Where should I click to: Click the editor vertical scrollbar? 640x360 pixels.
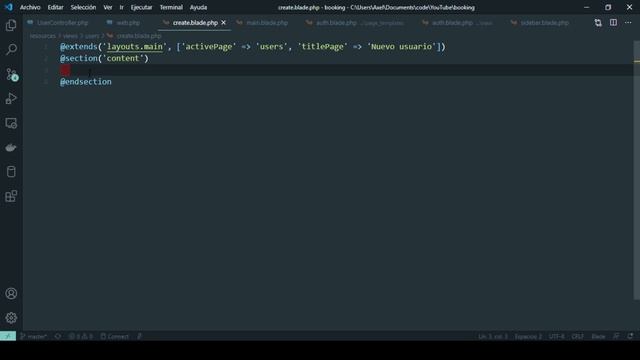(637, 171)
